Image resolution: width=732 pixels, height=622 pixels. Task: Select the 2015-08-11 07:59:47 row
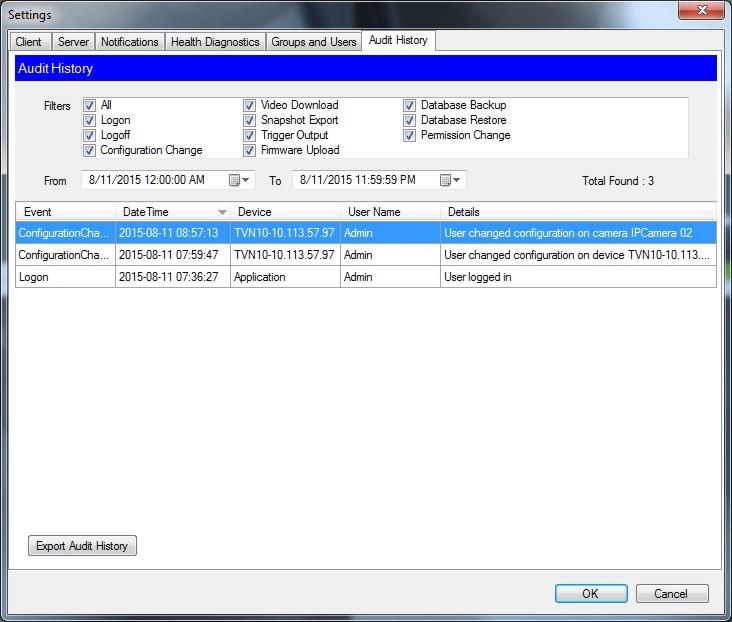click(x=366, y=255)
